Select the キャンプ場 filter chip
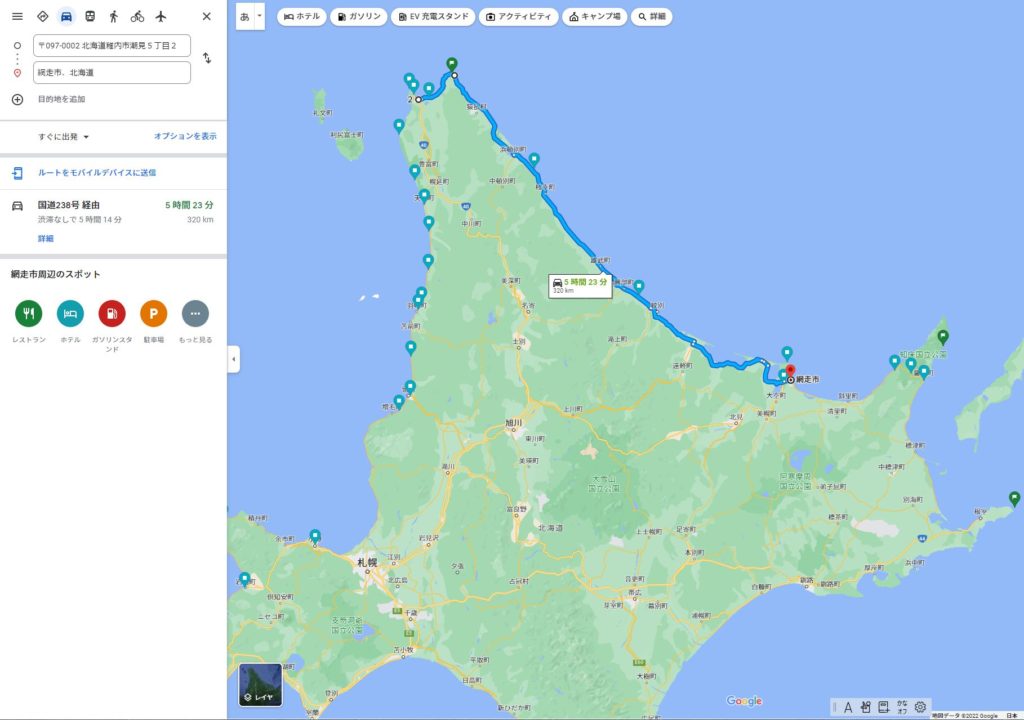The height and width of the screenshot is (720, 1024). click(594, 17)
